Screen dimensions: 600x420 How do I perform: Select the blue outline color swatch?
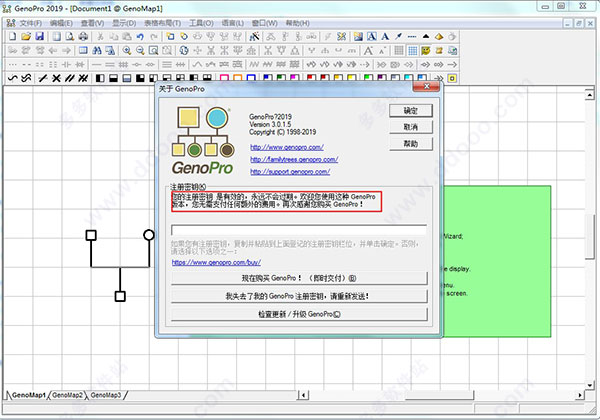251,78
